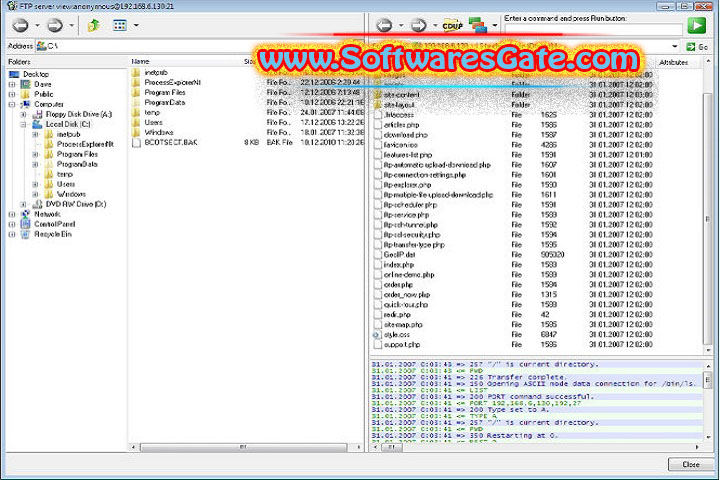The height and width of the screenshot is (480, 720).
Task: Select Network in the Folders tree
Action: pyautogui.click(x=47, y=215)
